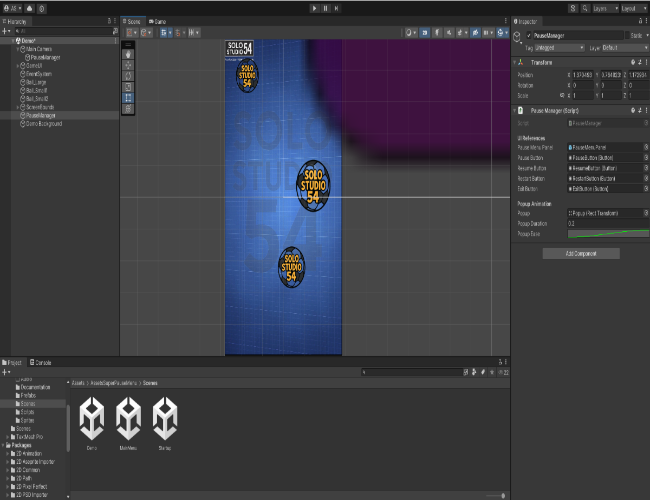Collapse the Demo scene root
Screen dimensions: 650x500
click(x=13, y=41)
